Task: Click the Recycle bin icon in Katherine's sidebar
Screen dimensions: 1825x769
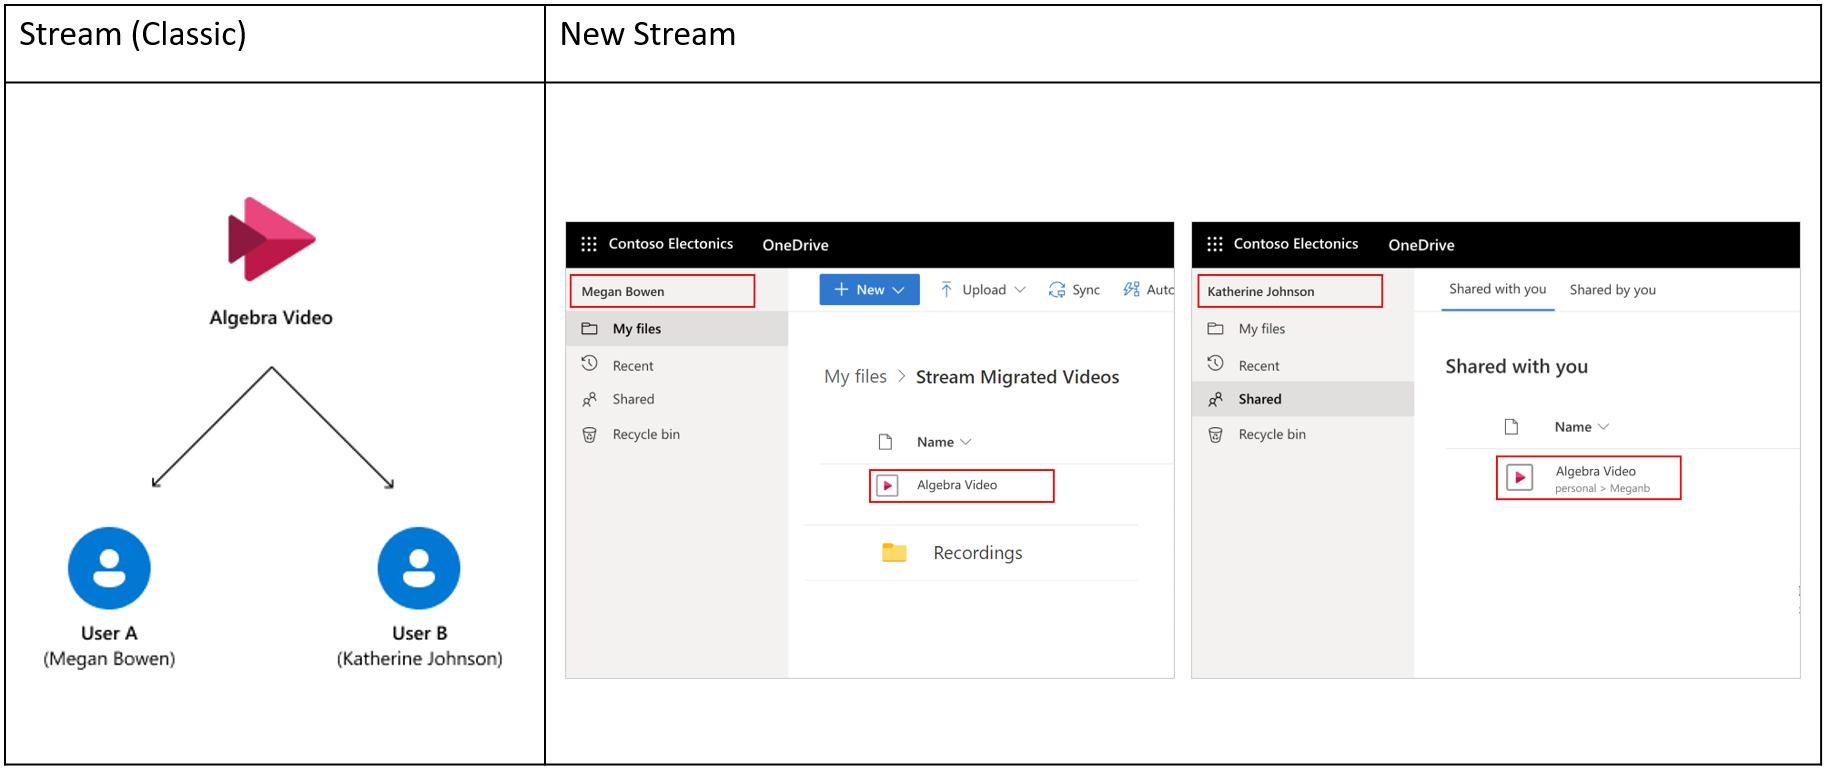Action: pyautogui.click(x=1215, y=435)
